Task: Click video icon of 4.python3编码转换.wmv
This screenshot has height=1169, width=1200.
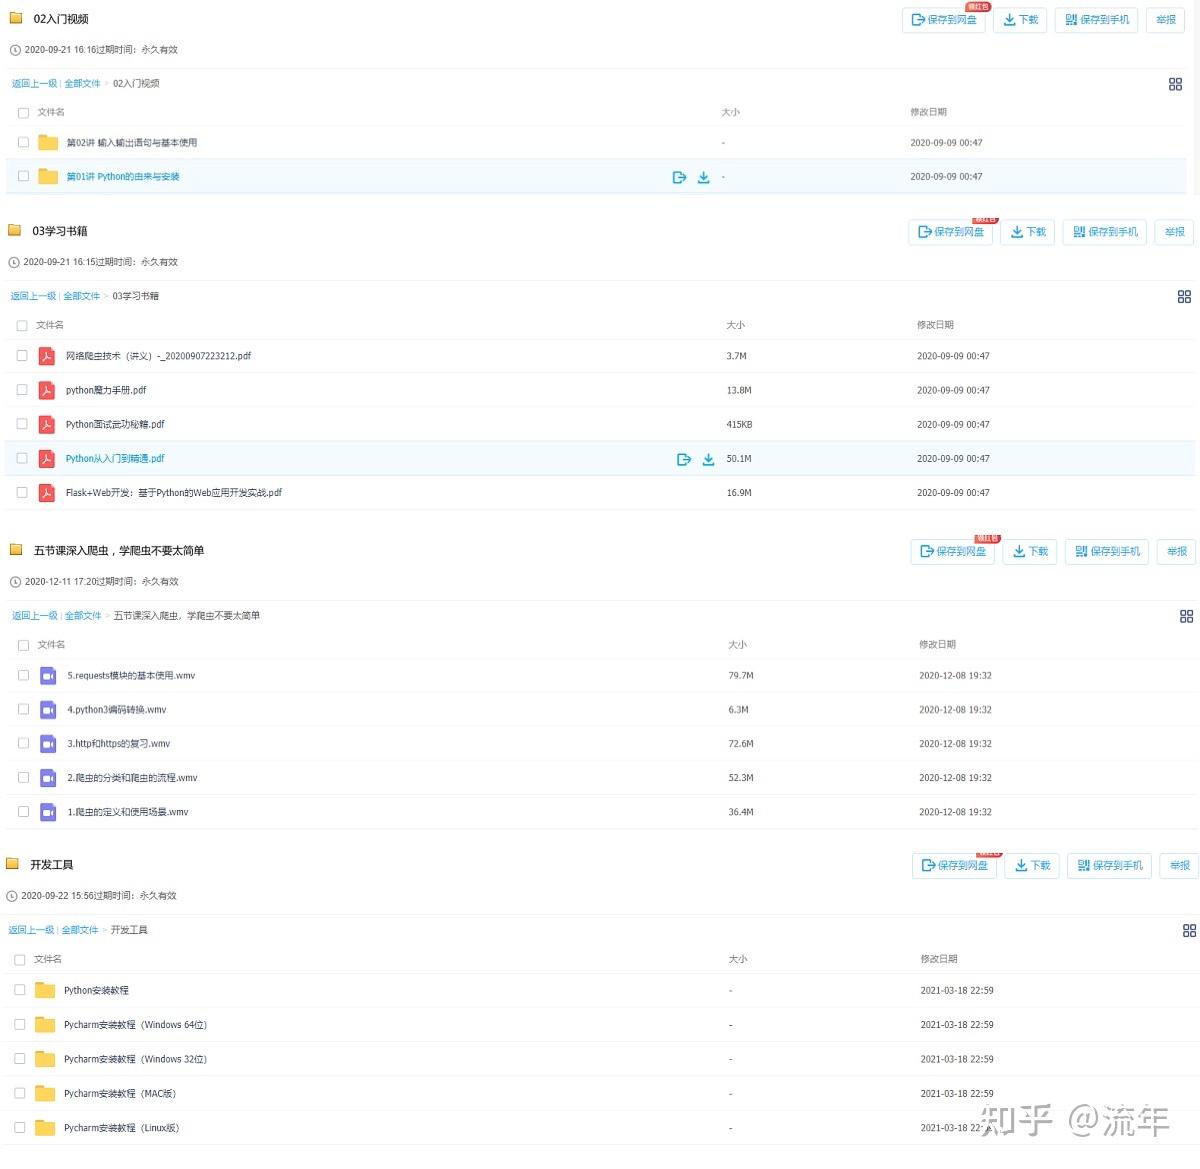Action: click(48, 710)
